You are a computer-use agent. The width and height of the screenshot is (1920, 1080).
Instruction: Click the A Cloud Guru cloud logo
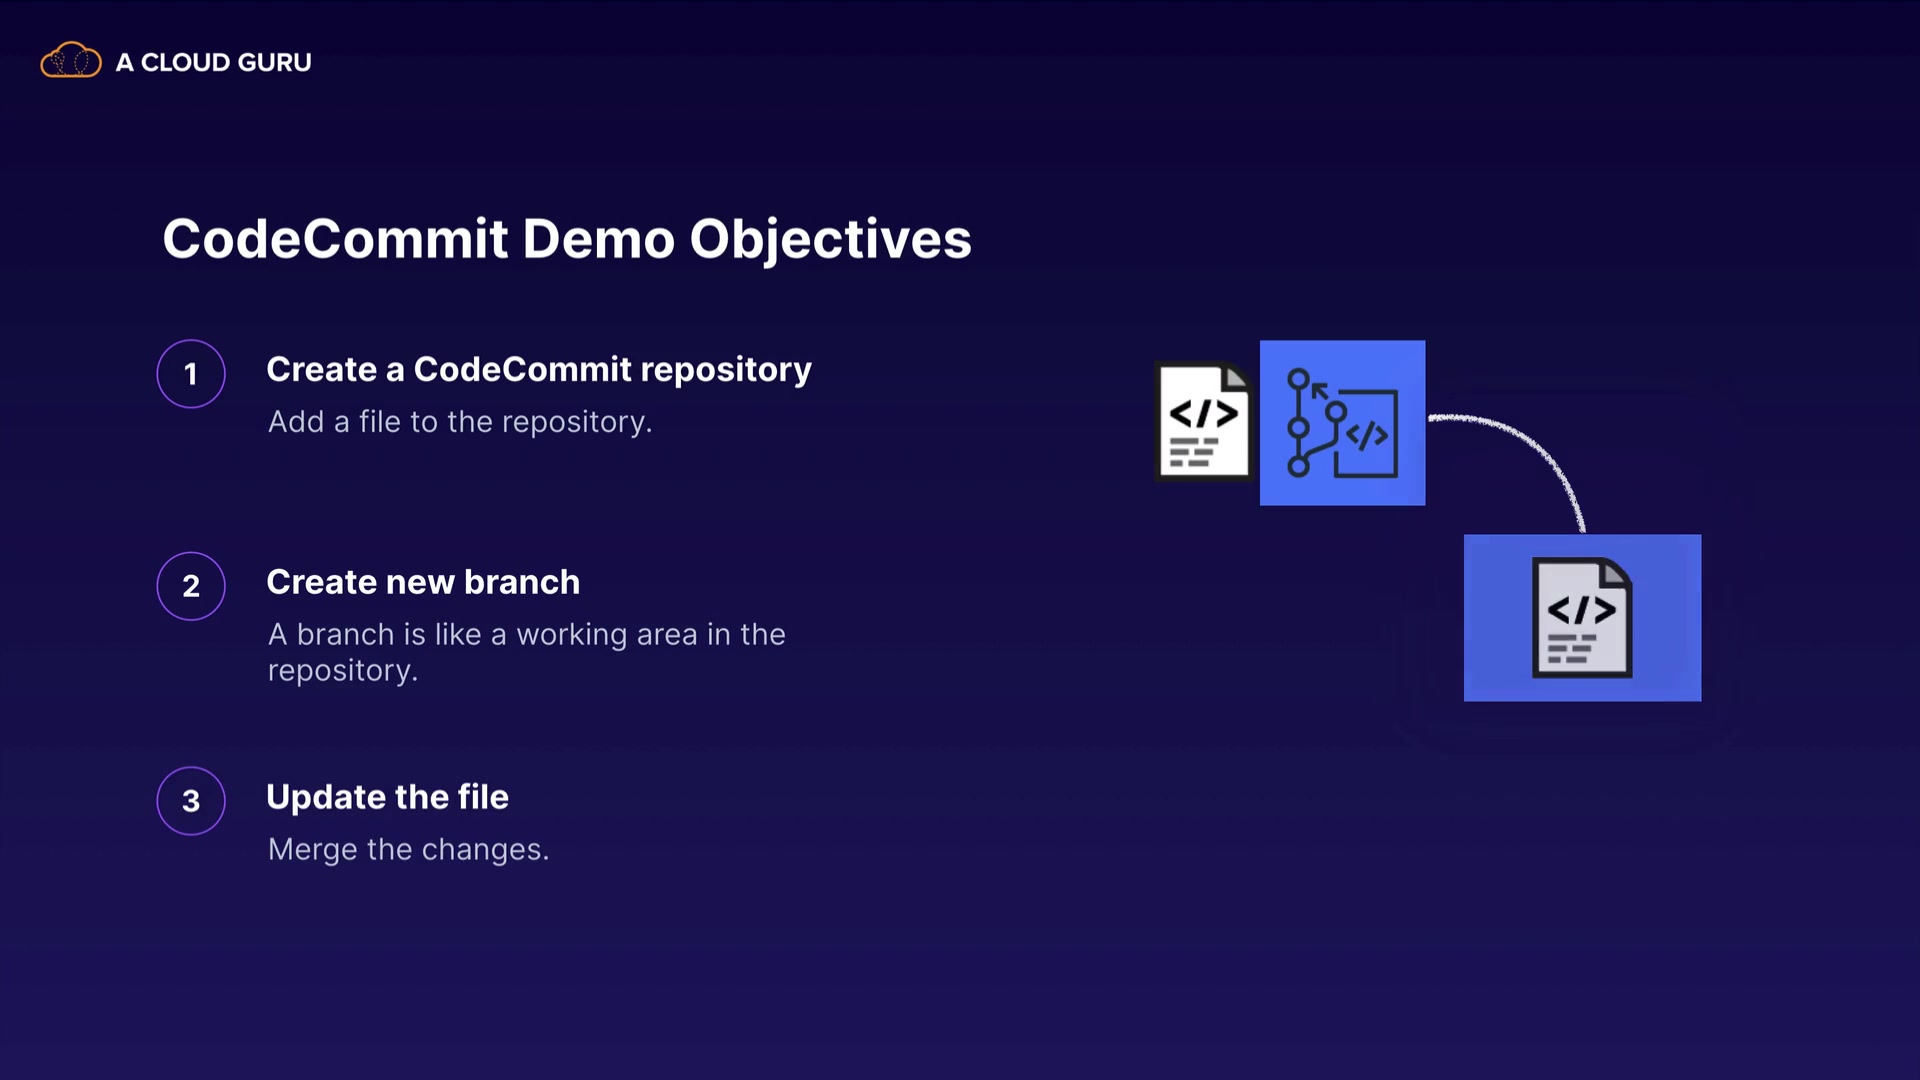70,61
